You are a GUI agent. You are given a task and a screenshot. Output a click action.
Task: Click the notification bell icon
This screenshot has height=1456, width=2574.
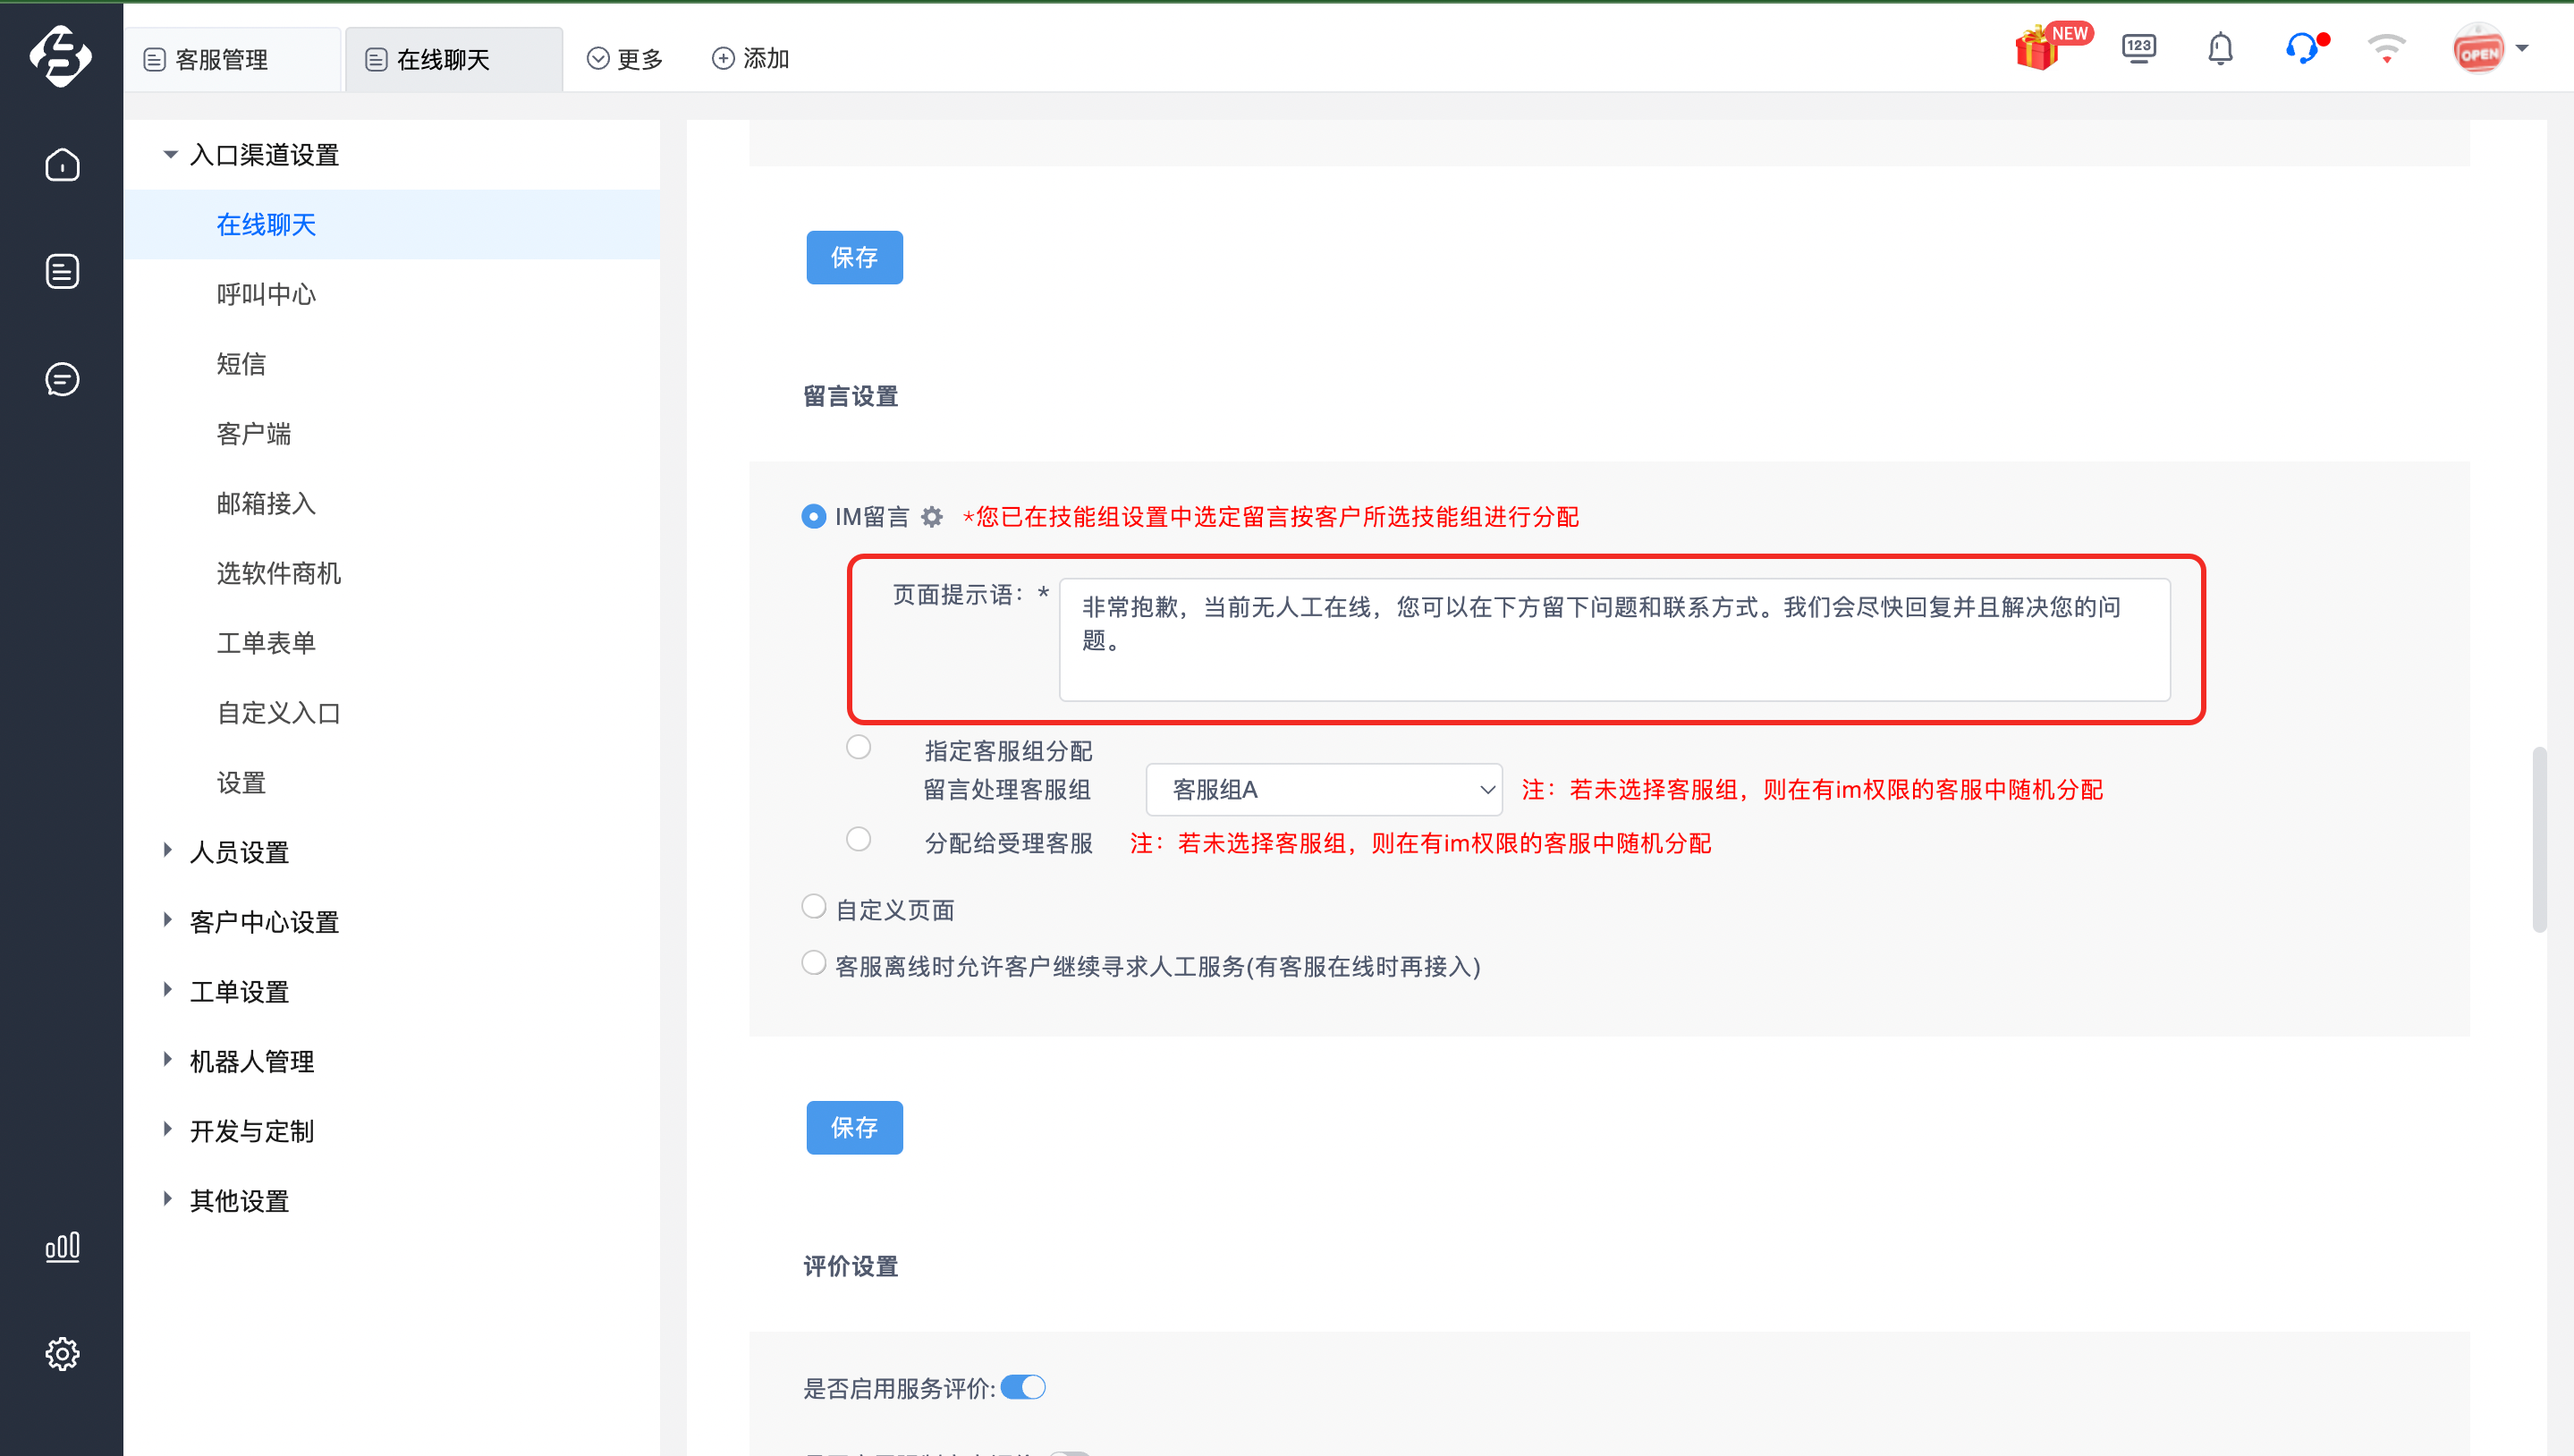coord(2220,48)
